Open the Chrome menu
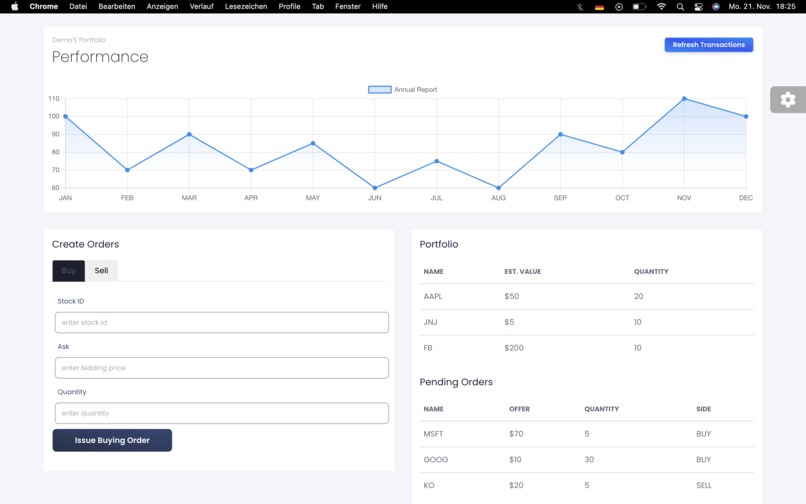Screen dimensions: 806x504 tap(44, 7)
